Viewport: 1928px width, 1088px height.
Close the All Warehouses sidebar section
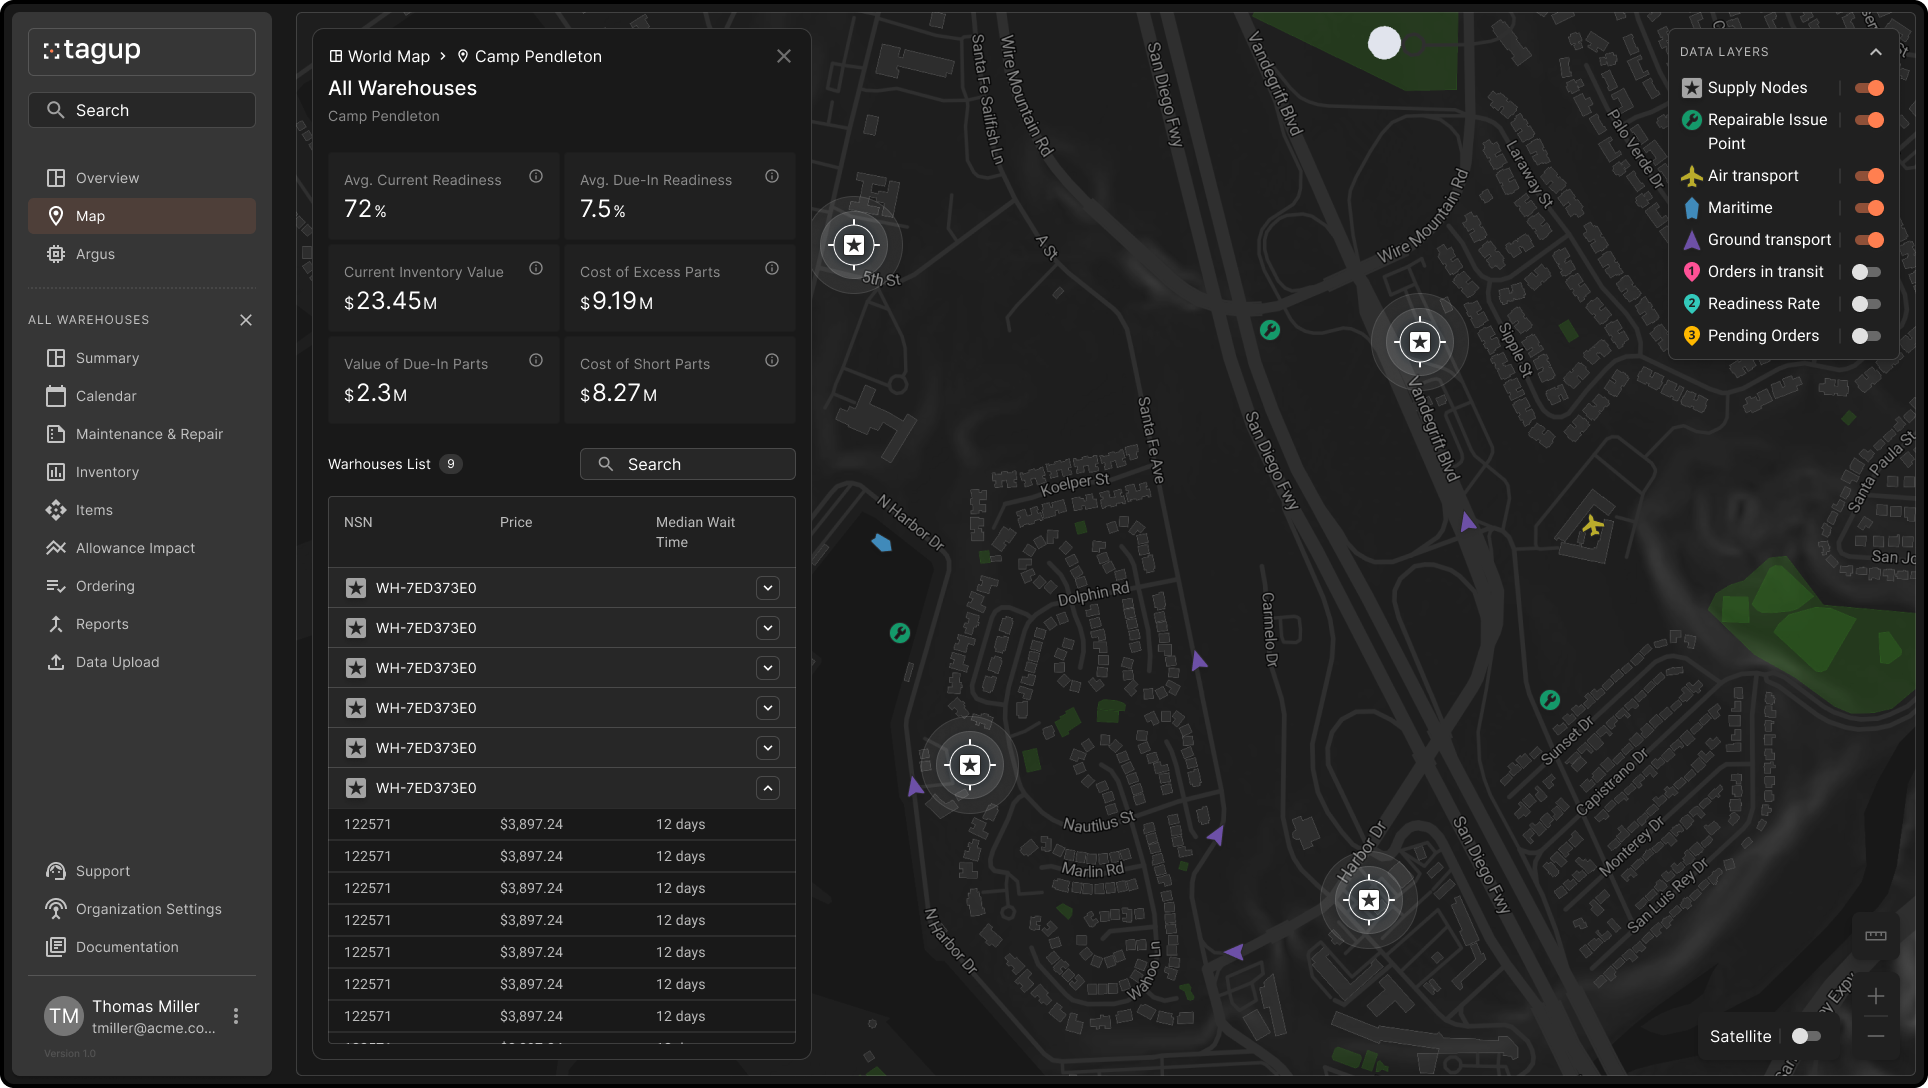coord(246,320)
